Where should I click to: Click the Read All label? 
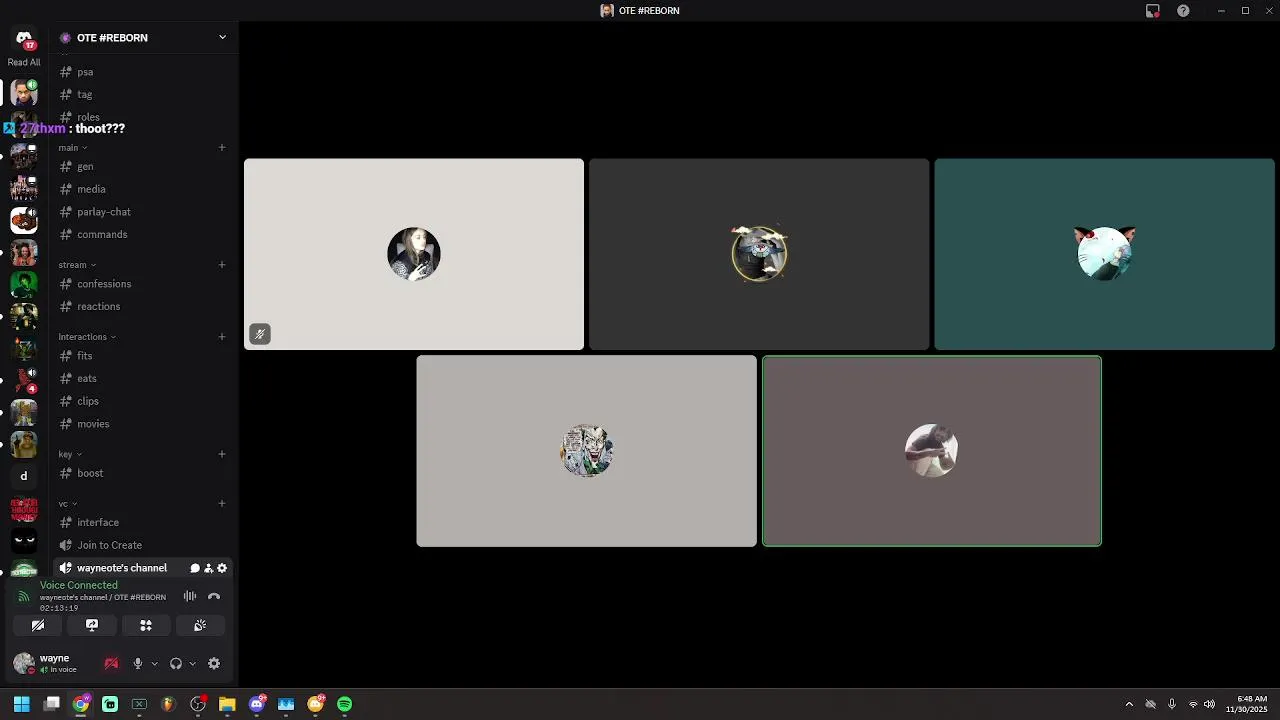coord(24,62)
